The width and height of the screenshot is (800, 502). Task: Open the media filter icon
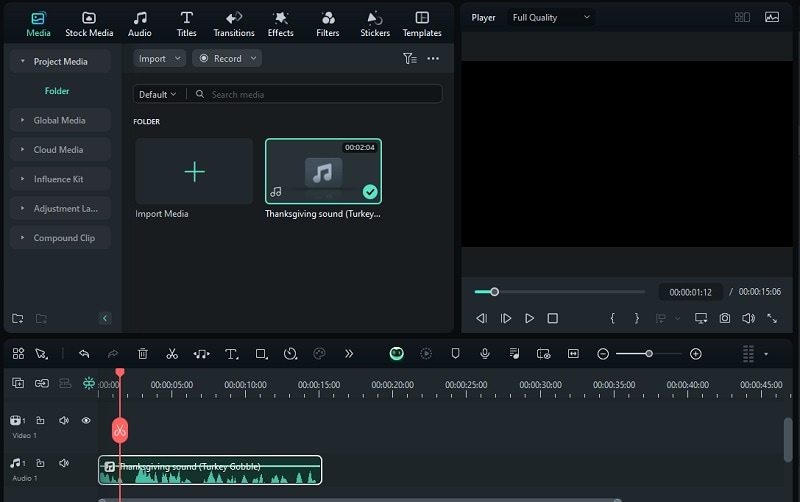pos(410,59)
